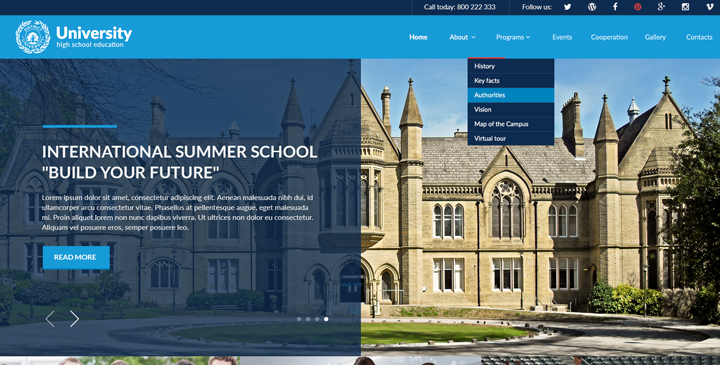
Task: Select the second slider pagination dot
Action: pyautogui.click(x=308, y=319)
